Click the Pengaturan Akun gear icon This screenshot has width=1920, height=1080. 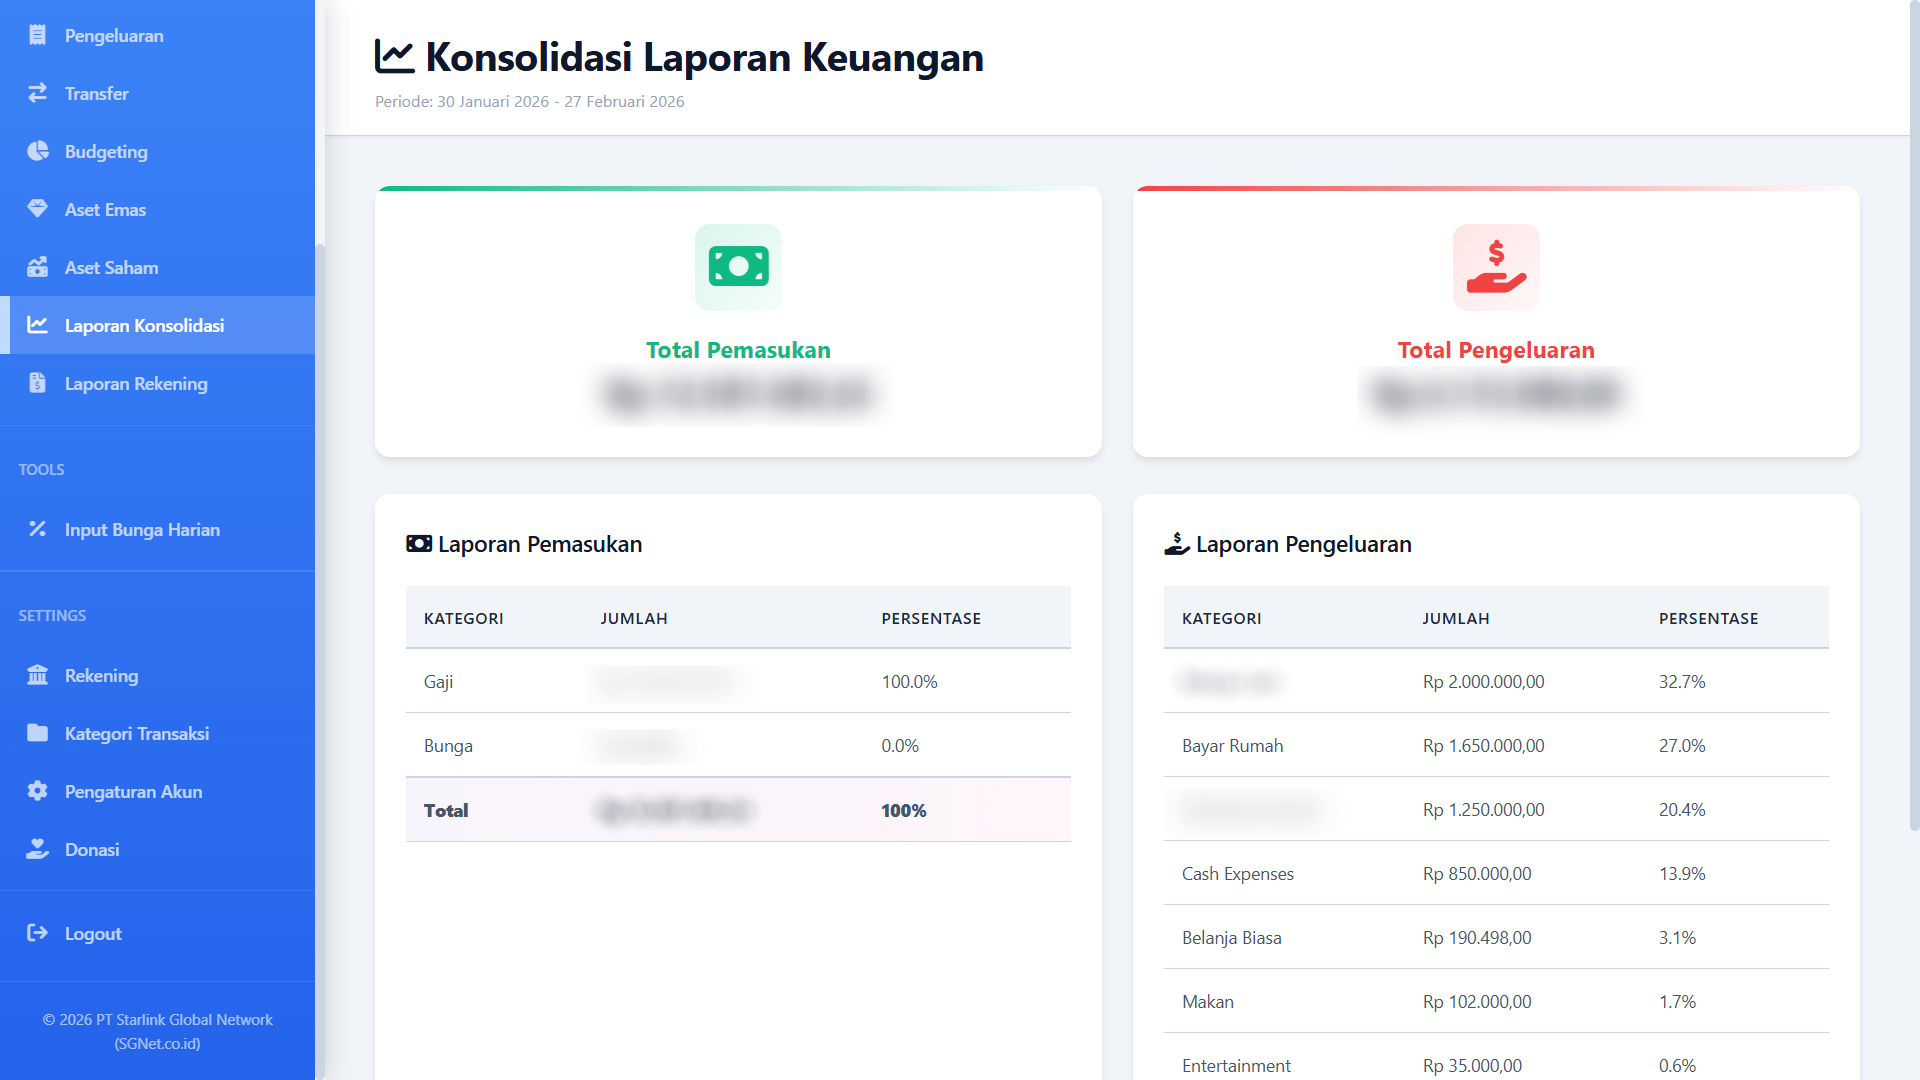[37, 791]
